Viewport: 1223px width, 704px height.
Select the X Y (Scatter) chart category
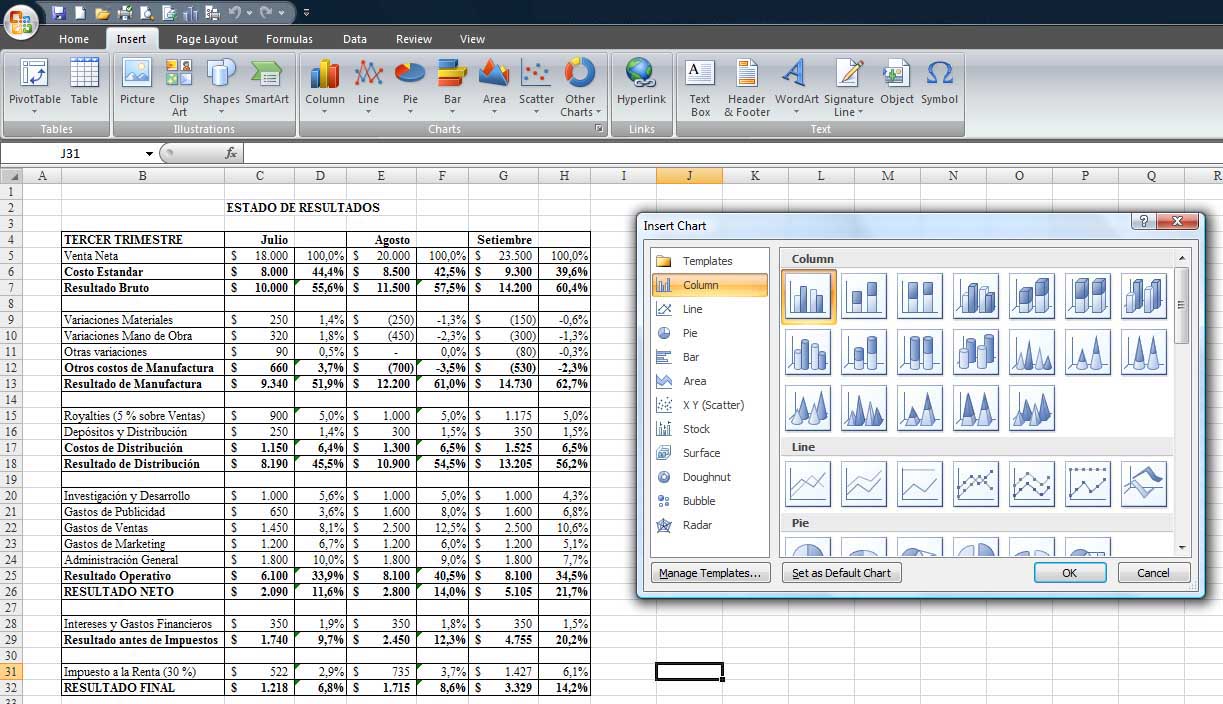[x=712, y=405]
